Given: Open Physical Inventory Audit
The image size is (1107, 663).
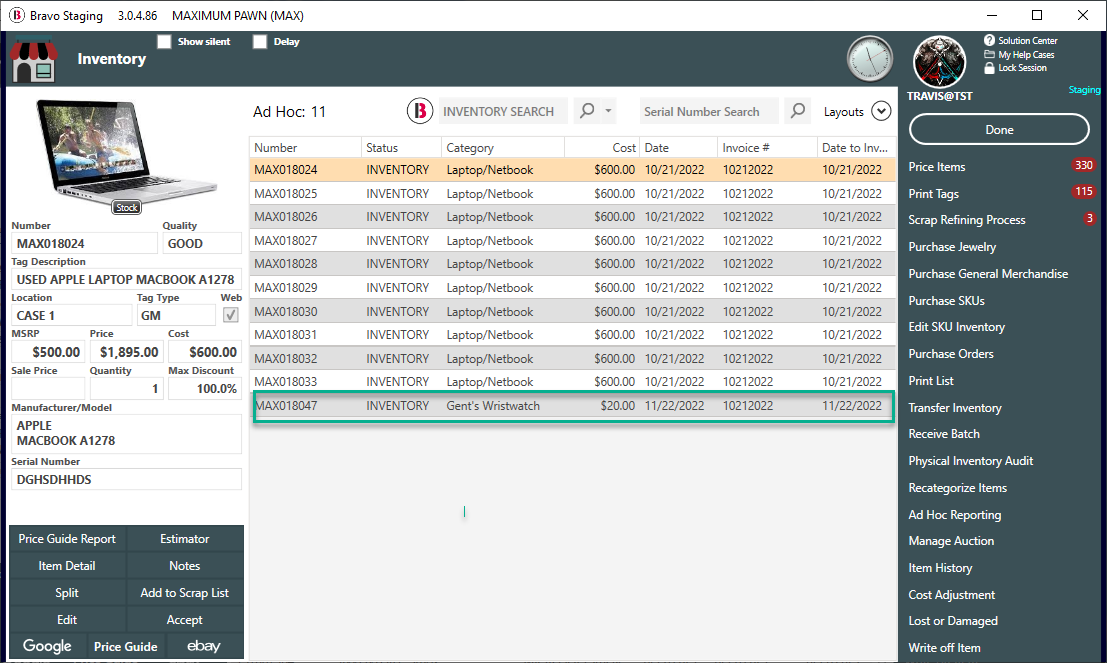Looking at the screenshot, I should (x=970, y=460).
